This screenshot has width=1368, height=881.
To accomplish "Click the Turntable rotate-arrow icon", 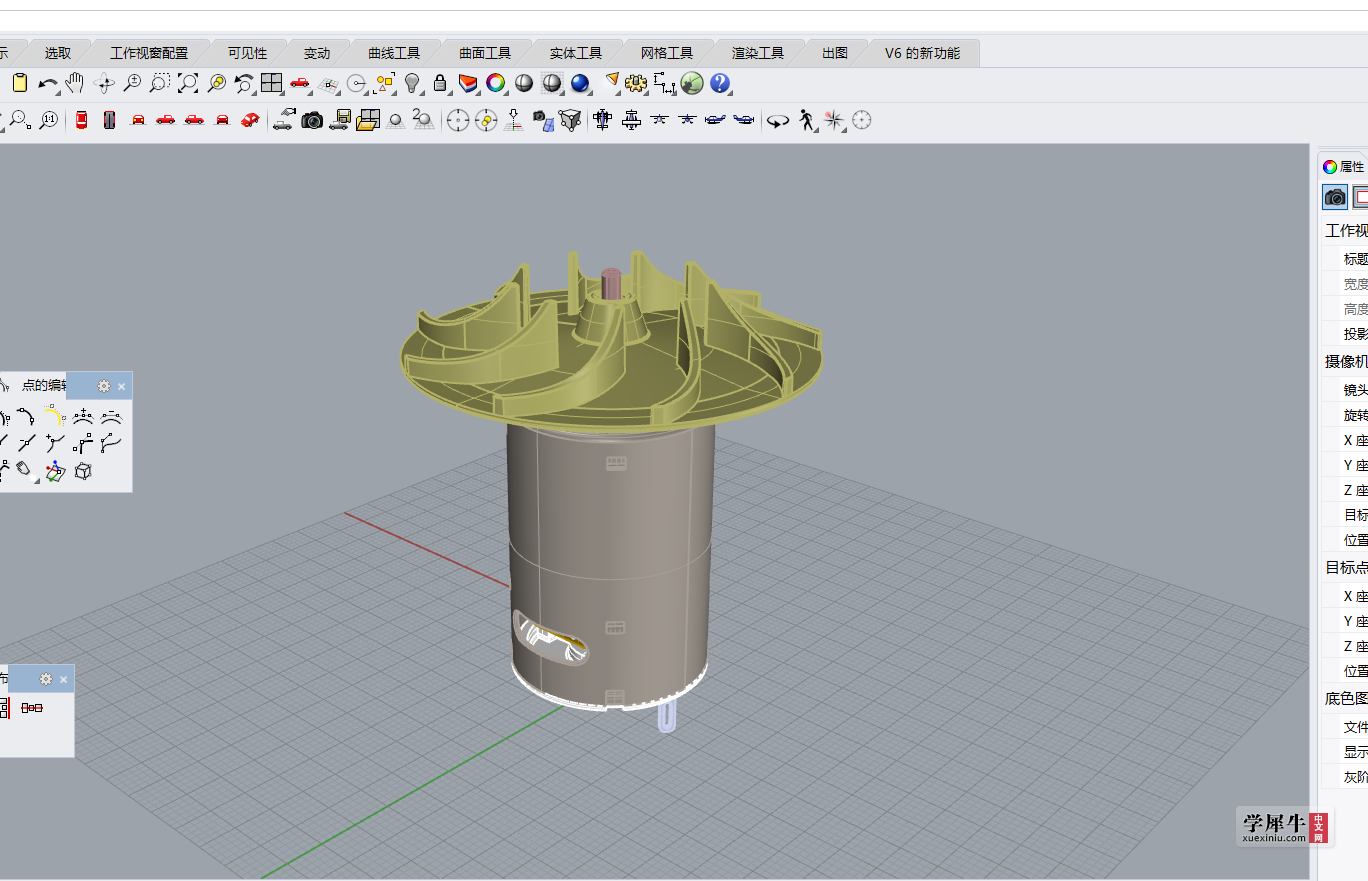I will pyautogui.click(x=777, y=121).
